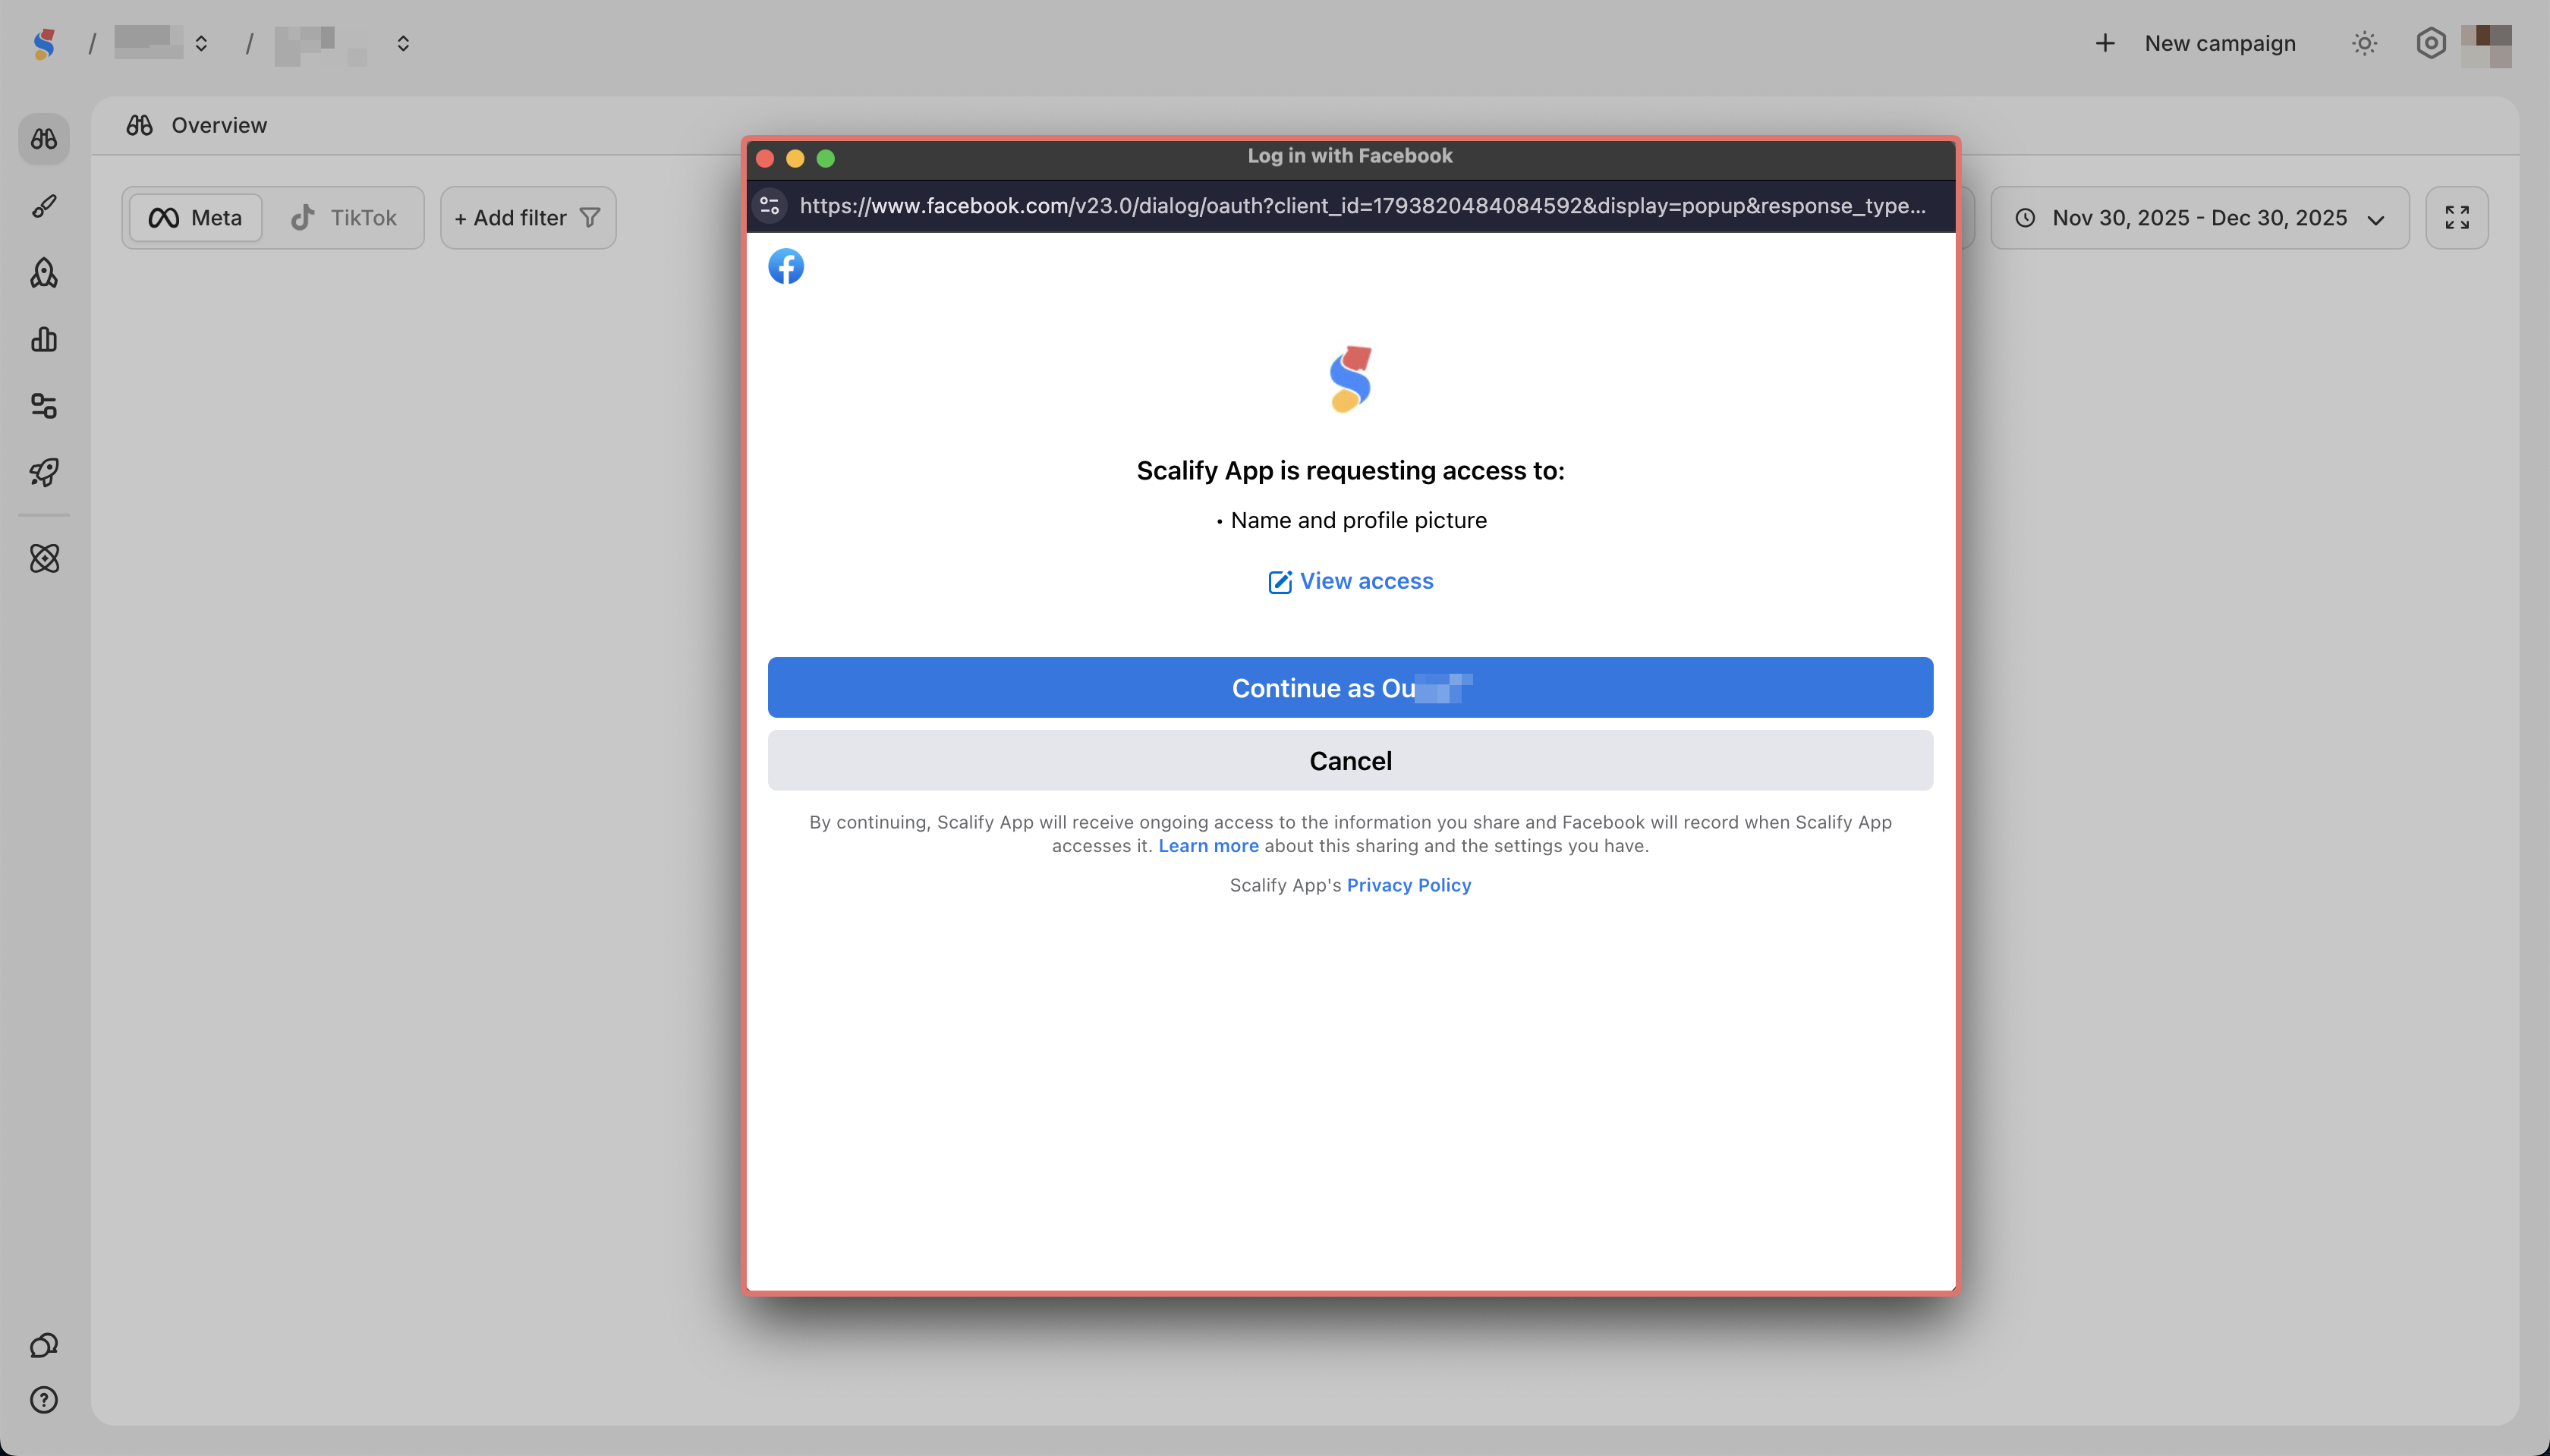Image resolution: width=2550 pixels, height=1456 pixels.
Task: Open the chat bubbles icon
Action: click(x=44, y=1345)
